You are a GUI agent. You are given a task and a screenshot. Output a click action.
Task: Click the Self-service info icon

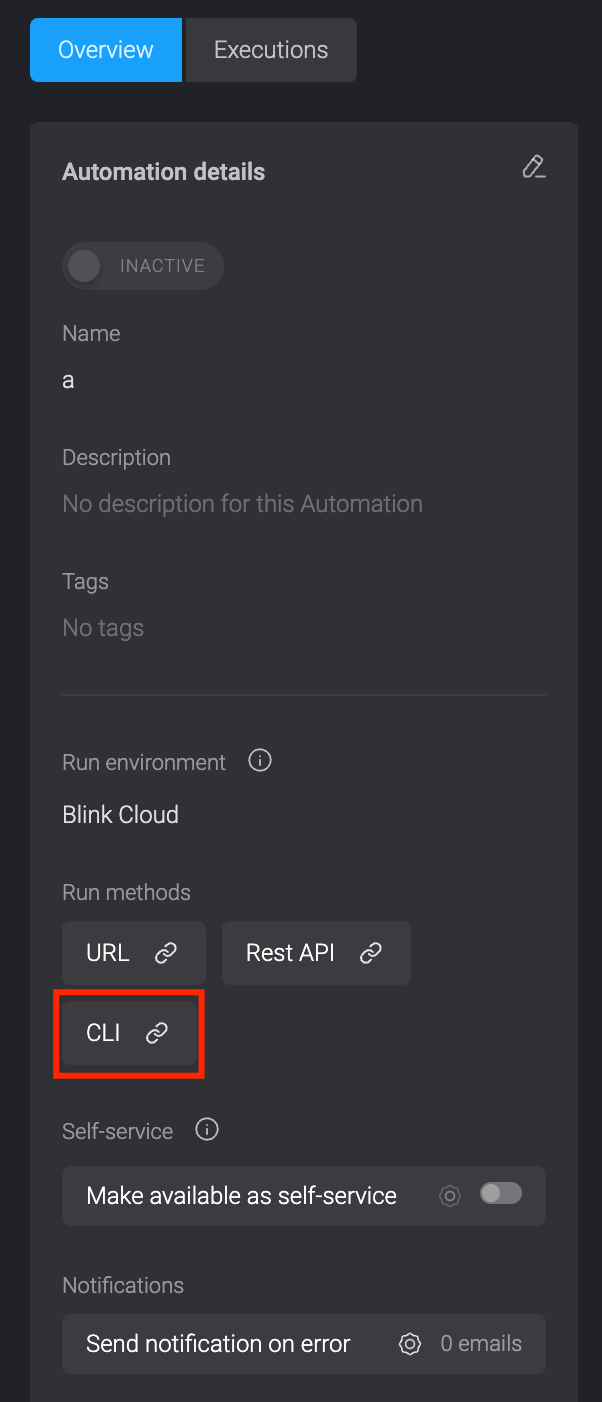(207, 1130)
